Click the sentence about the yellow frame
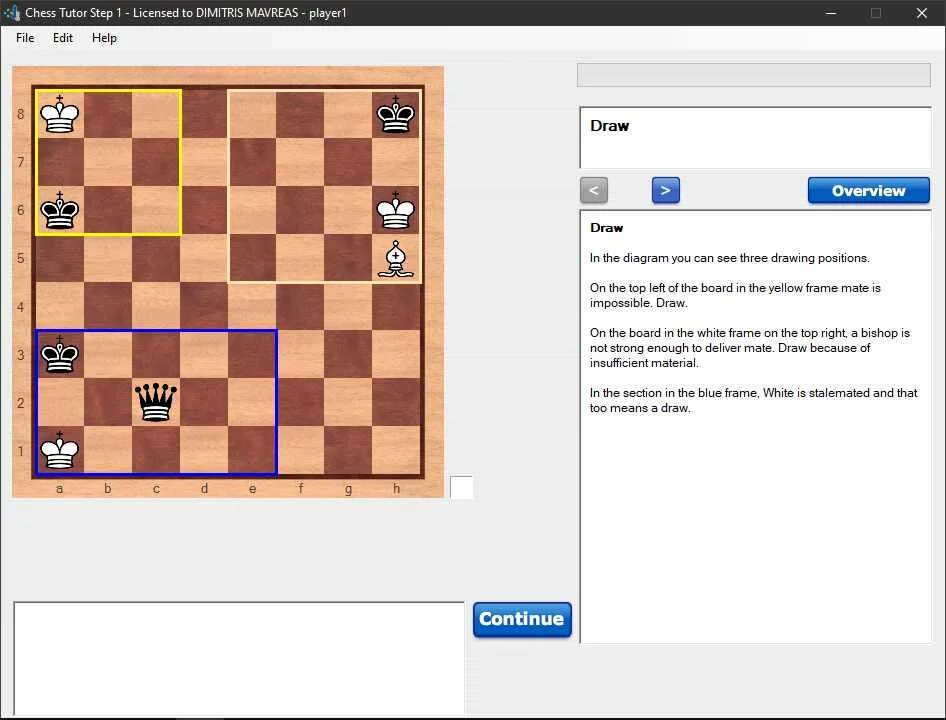 pyautogui.click(x=735, y=295)
